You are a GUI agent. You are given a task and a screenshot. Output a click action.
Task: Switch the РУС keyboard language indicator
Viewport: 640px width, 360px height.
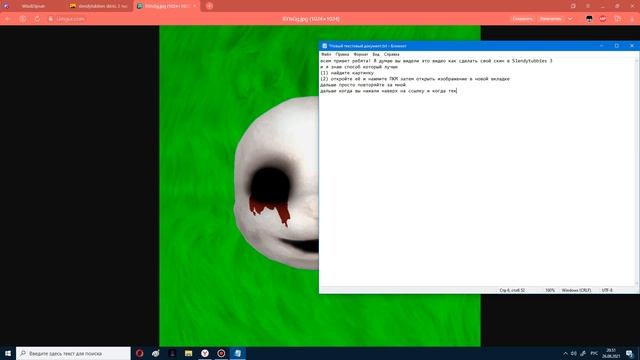coord(594,353)
